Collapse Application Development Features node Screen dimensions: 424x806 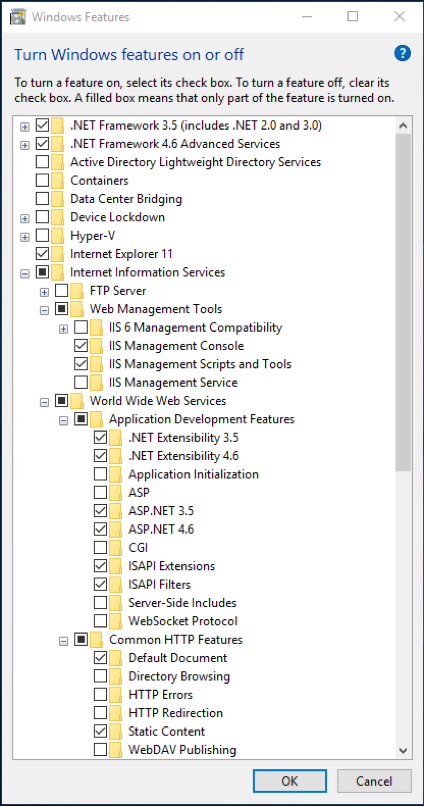(64, 420)
